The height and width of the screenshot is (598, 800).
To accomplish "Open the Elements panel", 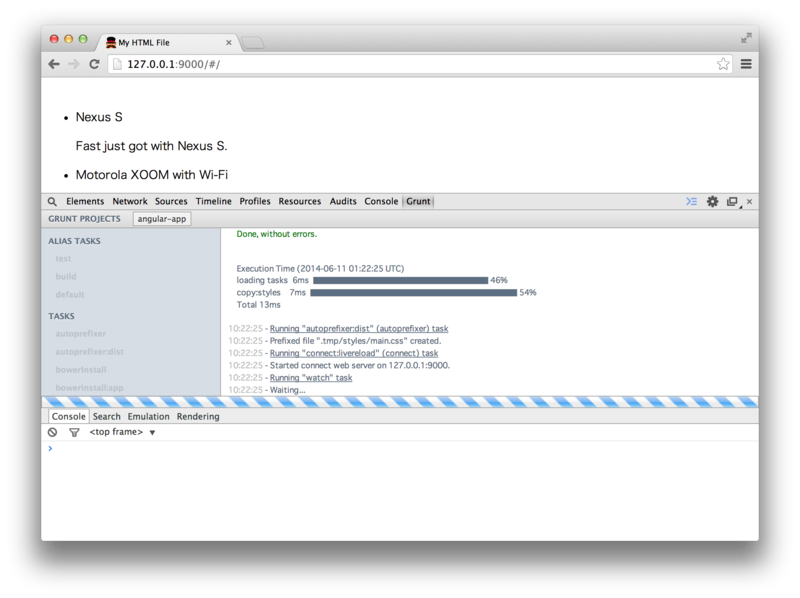I will [85, 202].
